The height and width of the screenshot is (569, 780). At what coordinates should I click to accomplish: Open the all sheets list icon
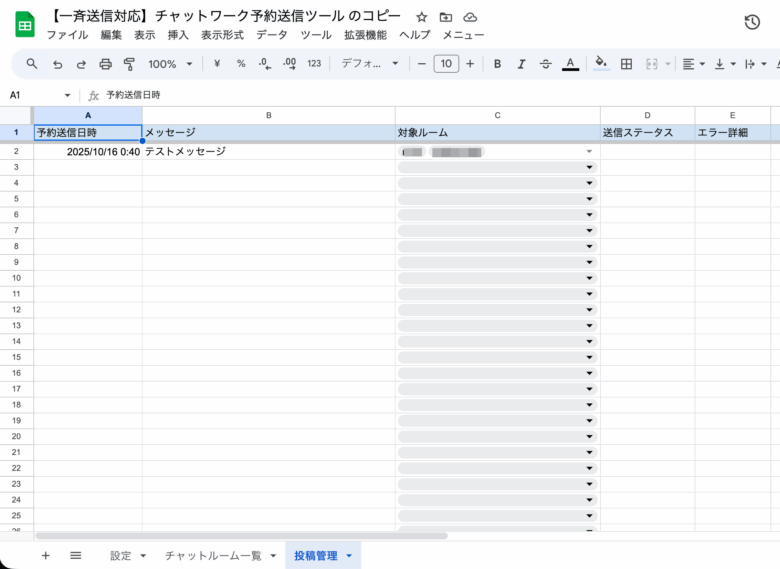(75, 555)
